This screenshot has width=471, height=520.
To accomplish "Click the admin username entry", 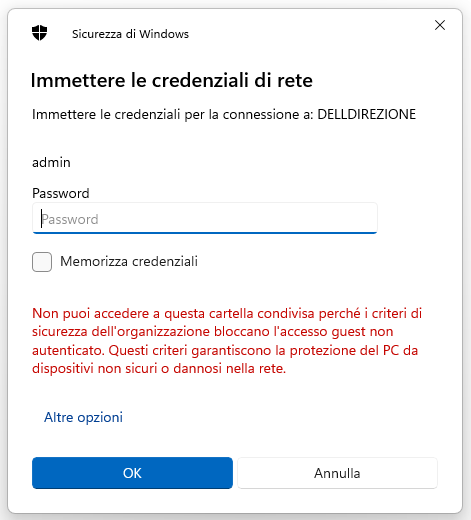I will pos(51,163).
